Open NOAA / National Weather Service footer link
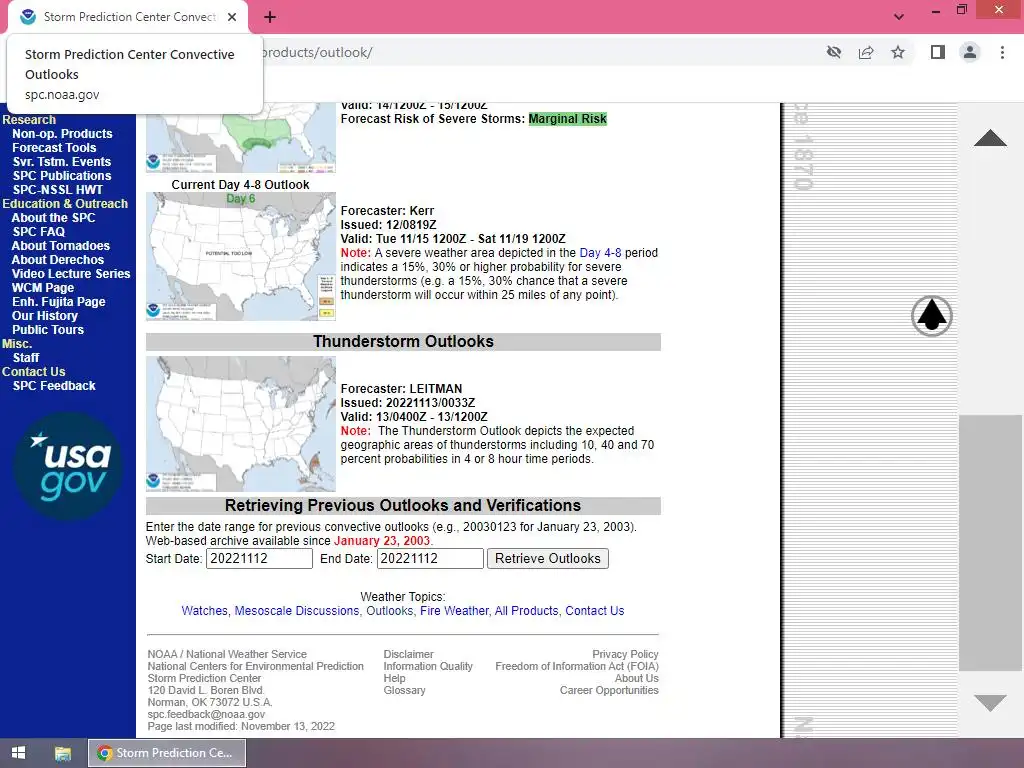Image resolution: width=1024 pixels, height=768 pixels. [227, 654]
